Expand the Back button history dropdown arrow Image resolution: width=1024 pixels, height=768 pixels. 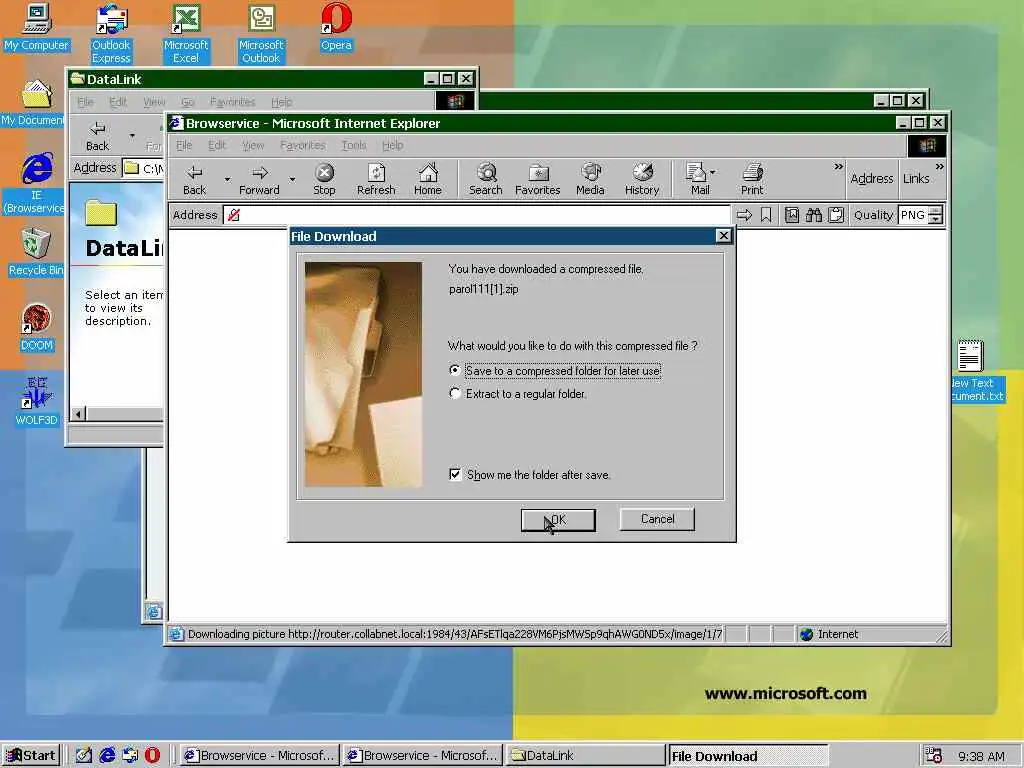pos(227,179)
